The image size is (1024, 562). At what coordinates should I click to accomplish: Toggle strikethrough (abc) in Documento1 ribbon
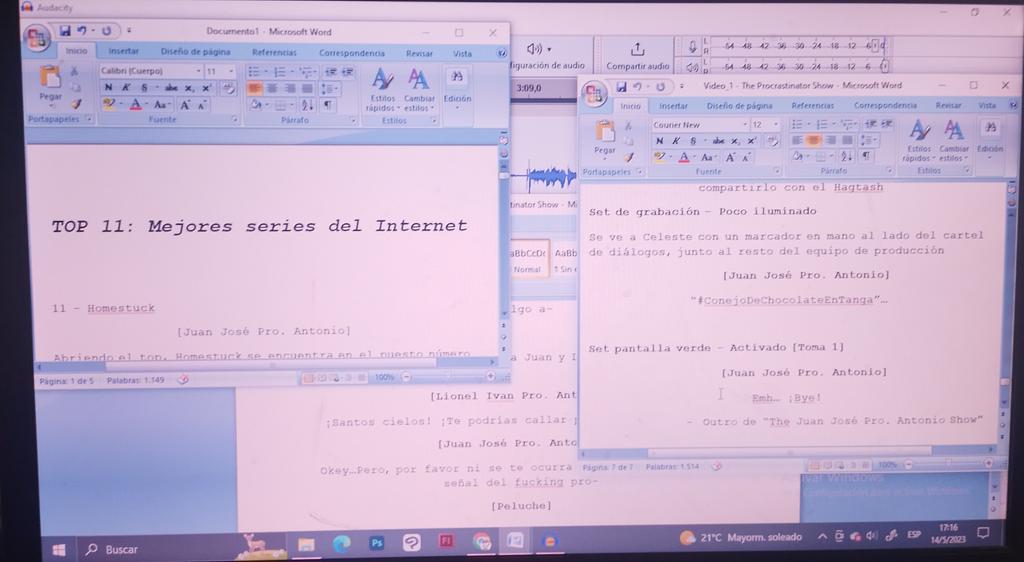click(171, 87)
